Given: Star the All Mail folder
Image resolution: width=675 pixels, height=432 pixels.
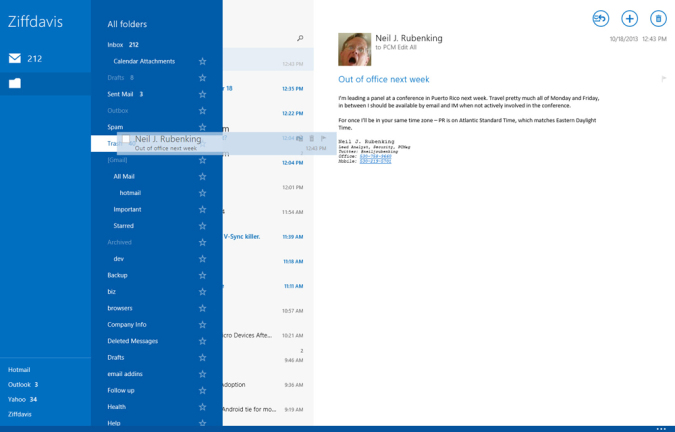Looking at the screenshot, I should point(202,177).
